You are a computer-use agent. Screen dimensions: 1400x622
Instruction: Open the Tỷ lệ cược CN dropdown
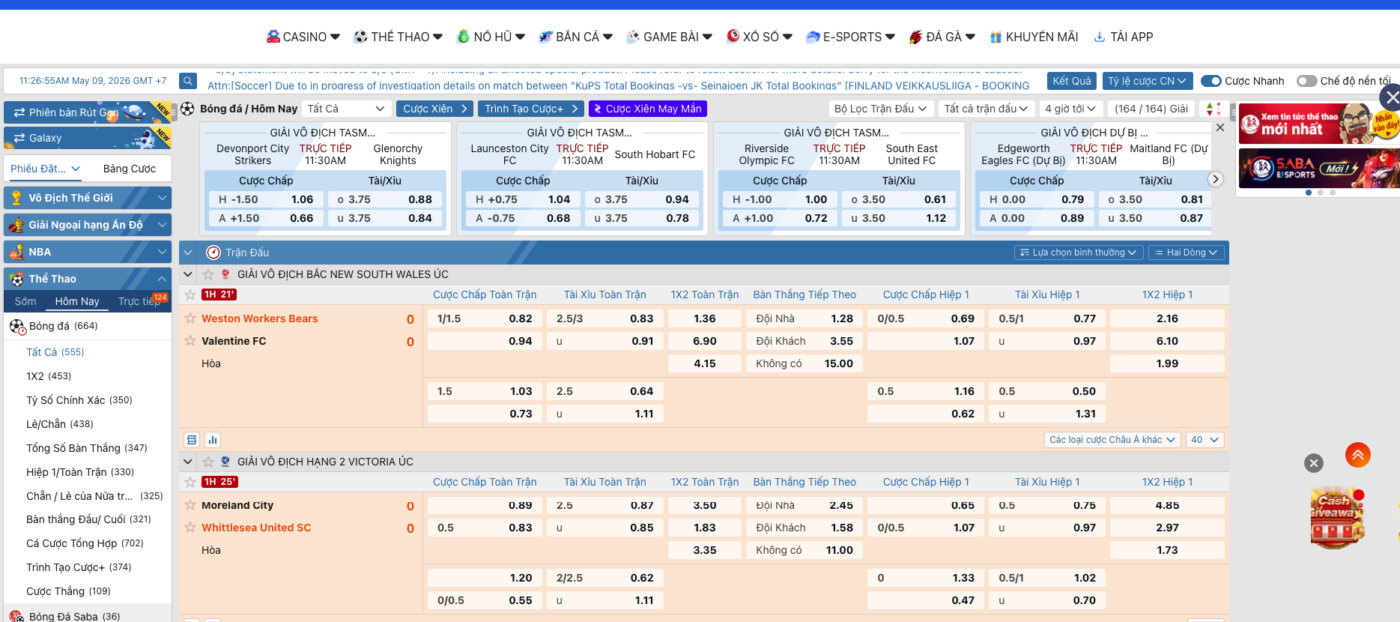click(x=1148, y=81)
